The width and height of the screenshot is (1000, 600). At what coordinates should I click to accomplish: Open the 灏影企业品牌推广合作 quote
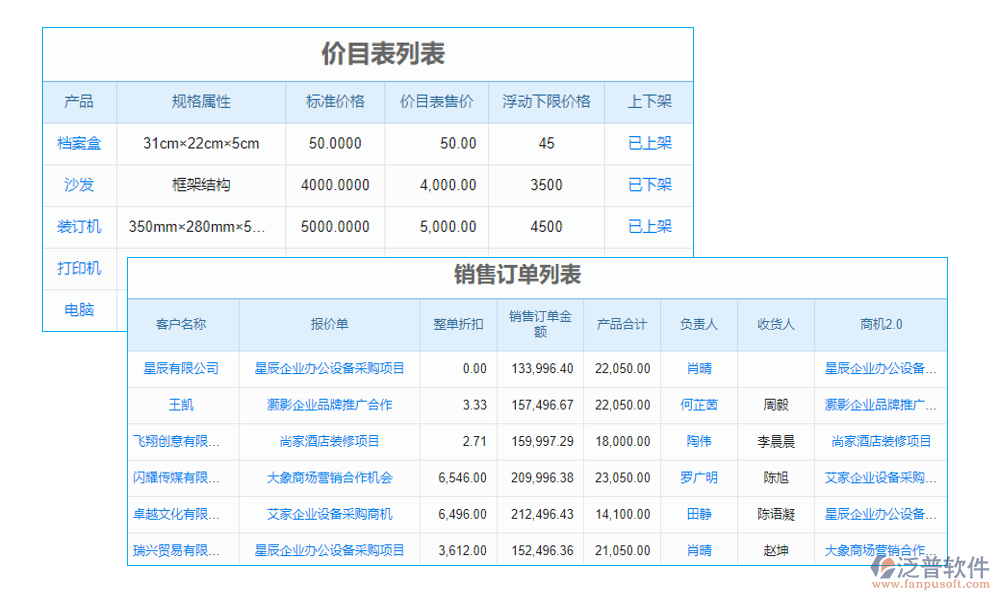click(329, 404)
